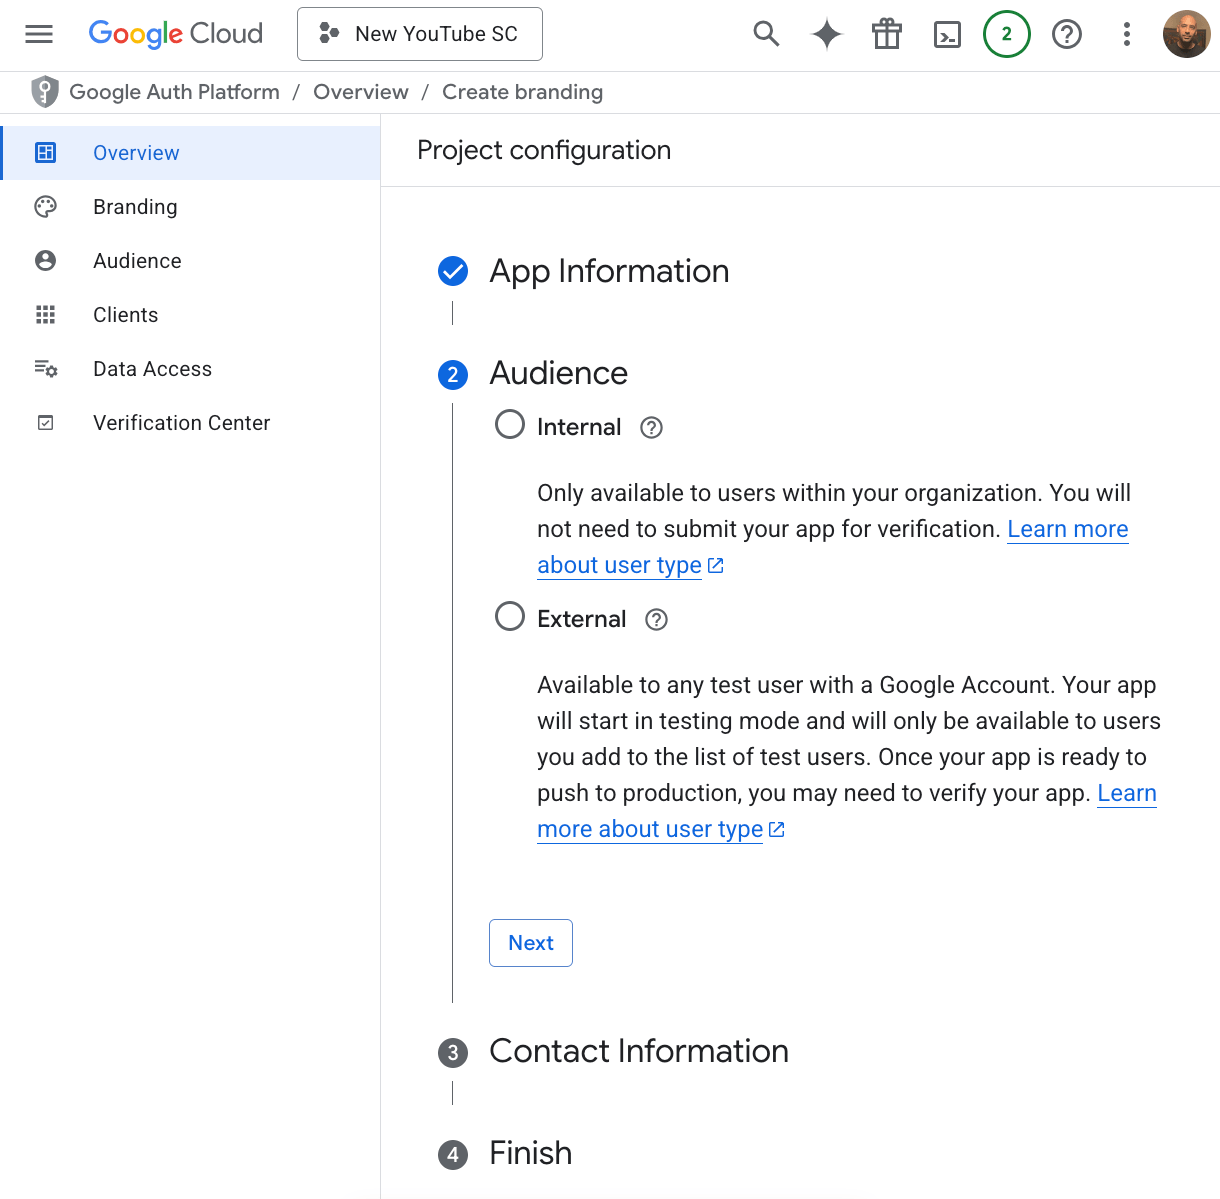
Task: Select the Internal audience radio button
Action: point(510,425)
